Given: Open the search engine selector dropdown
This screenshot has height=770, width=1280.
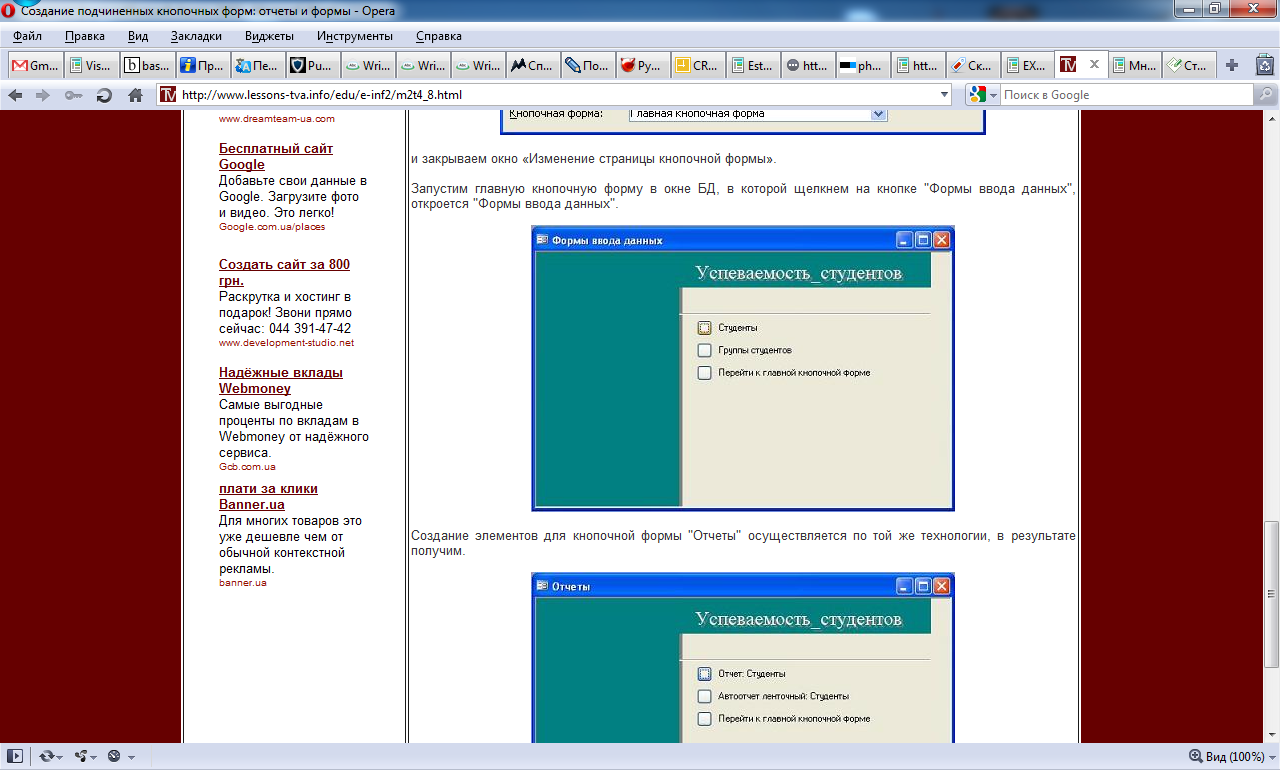Looking at the screenshot, I should [992, 95].
